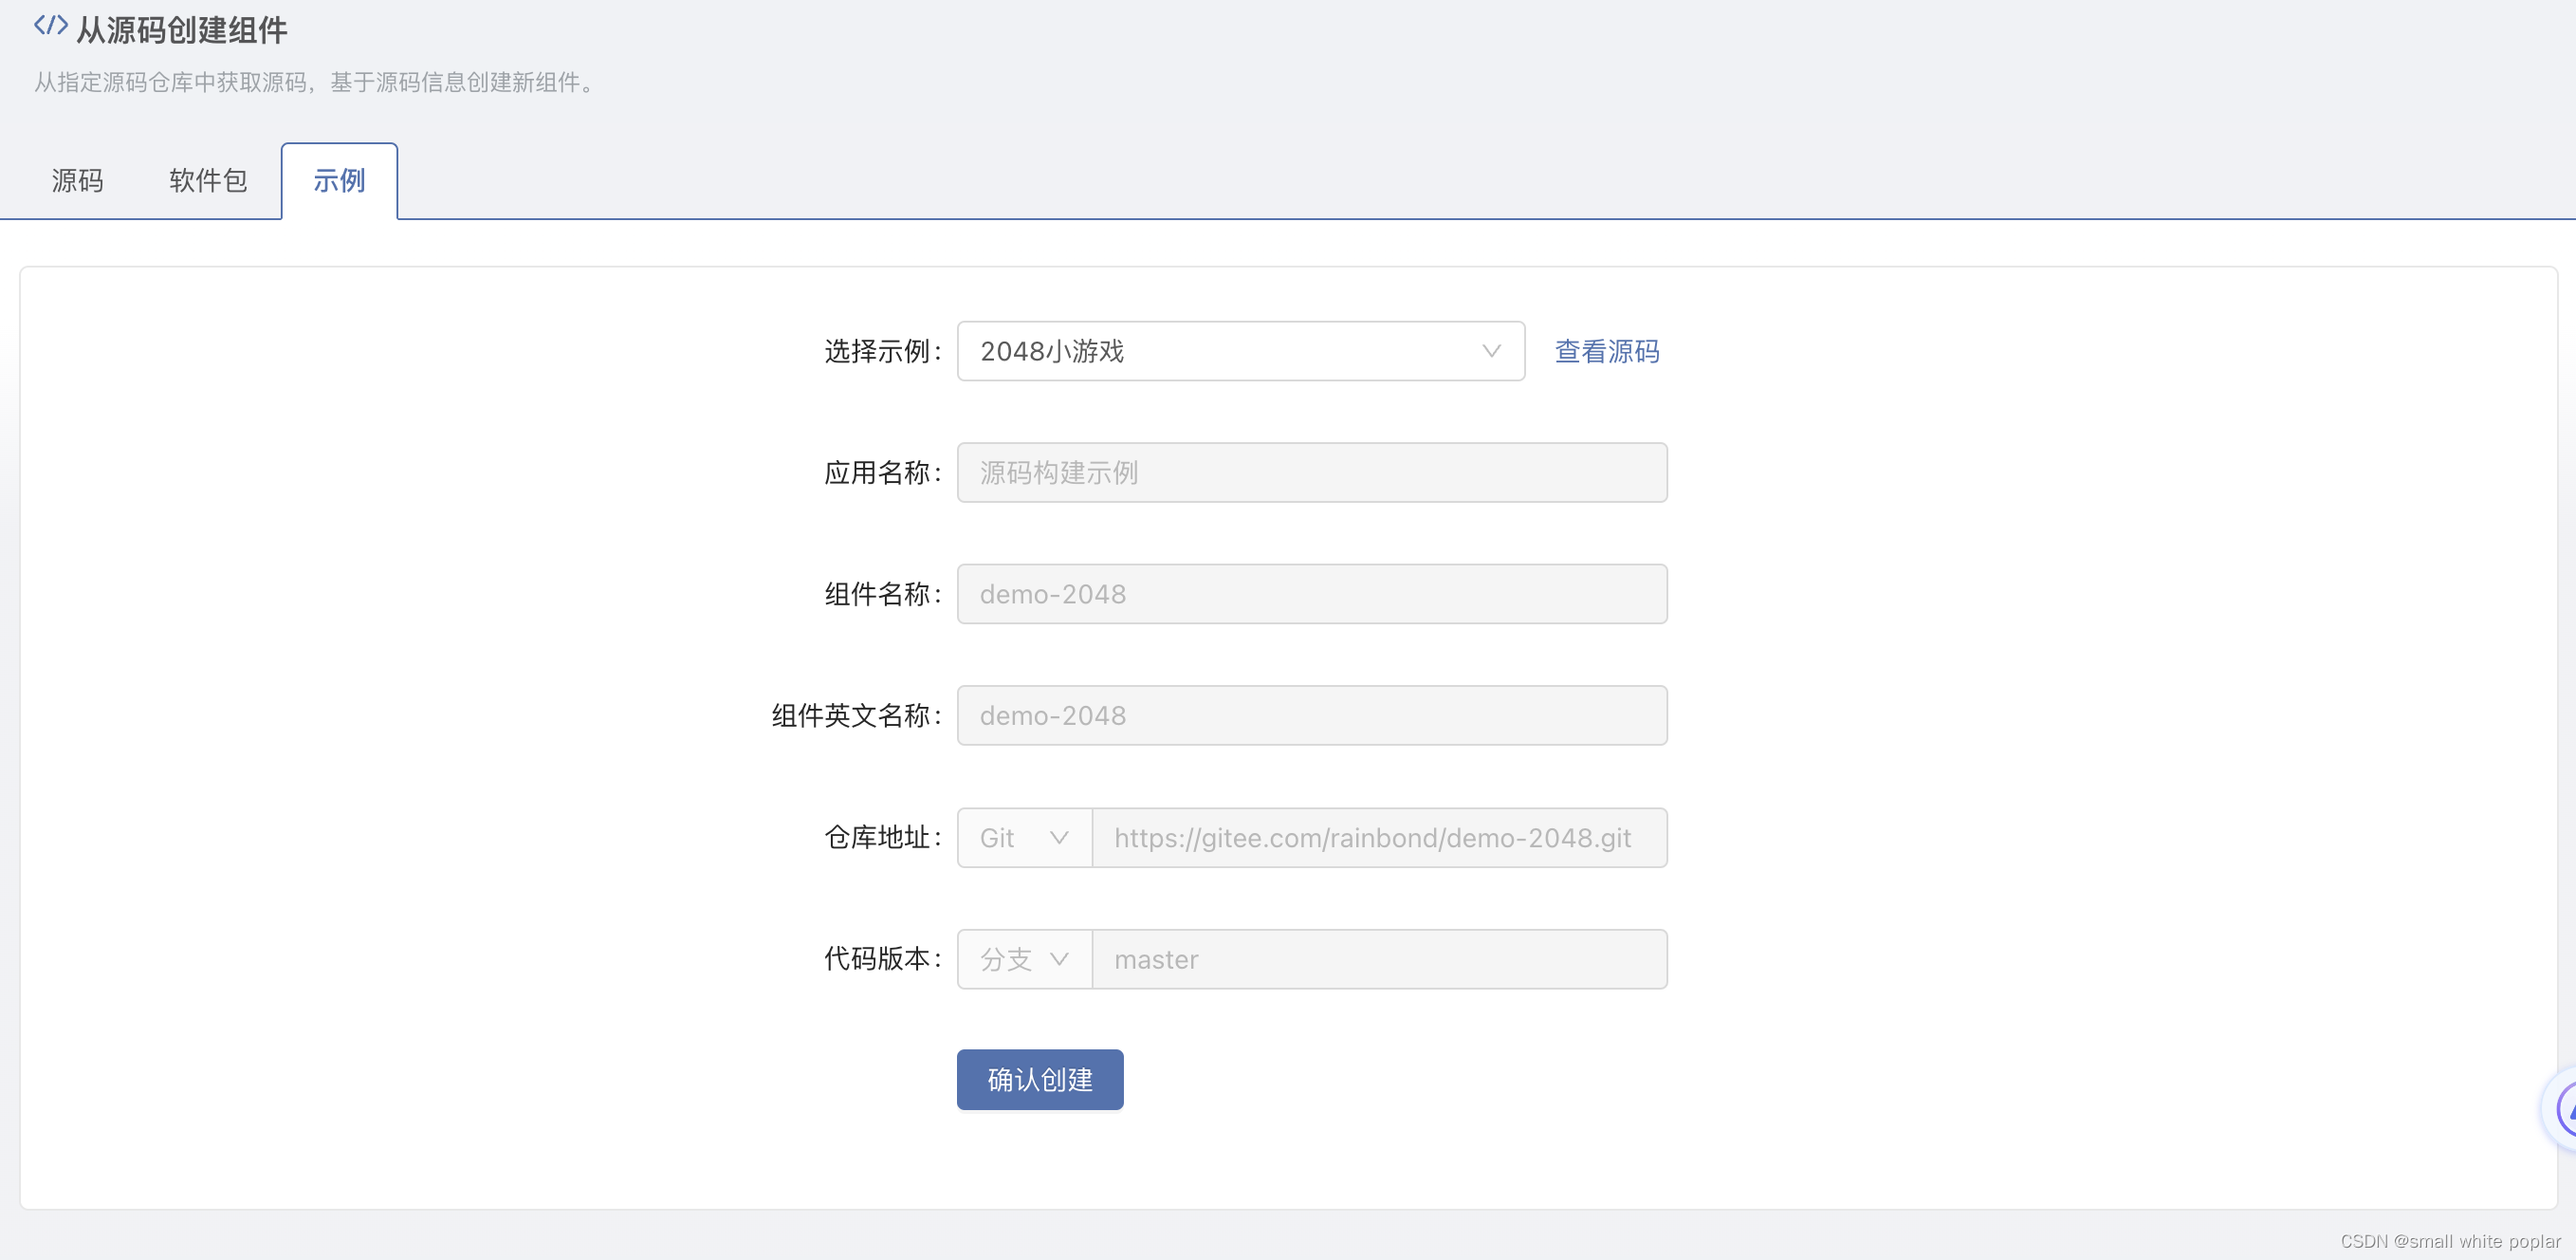Click the 从源码创建组件 page title
The width and height of the screenshot is (2576, 1260).
(x=182, y=30)
